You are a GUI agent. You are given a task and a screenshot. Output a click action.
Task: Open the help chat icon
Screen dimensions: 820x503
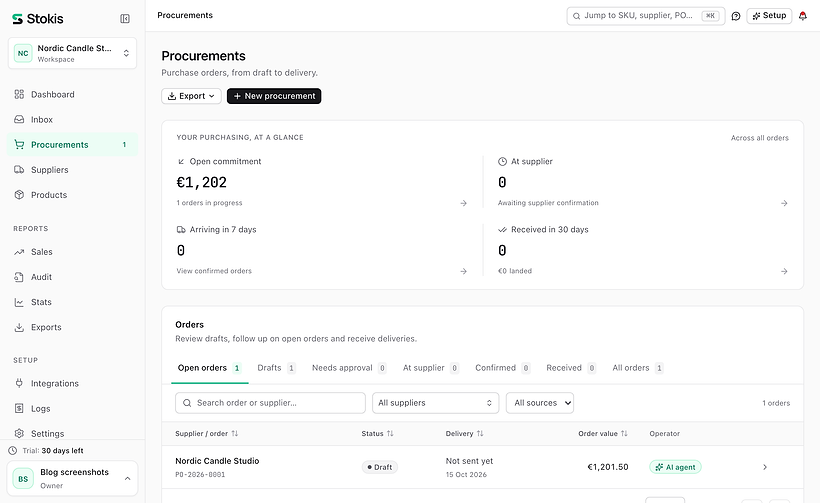tap(736, 16)
